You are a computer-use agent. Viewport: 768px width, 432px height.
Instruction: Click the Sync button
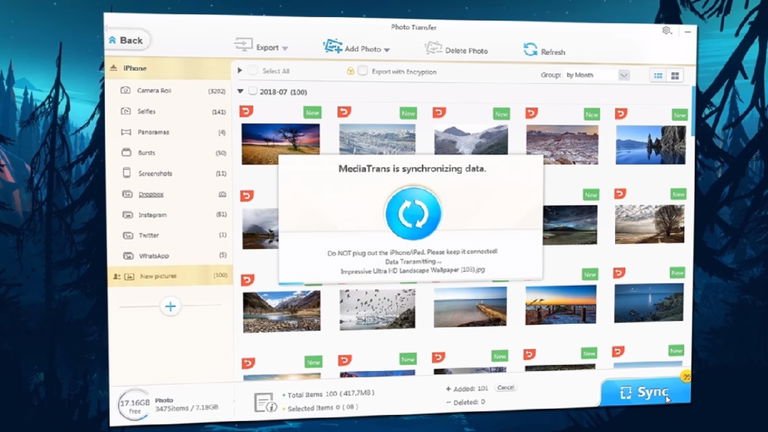point(645,392)
